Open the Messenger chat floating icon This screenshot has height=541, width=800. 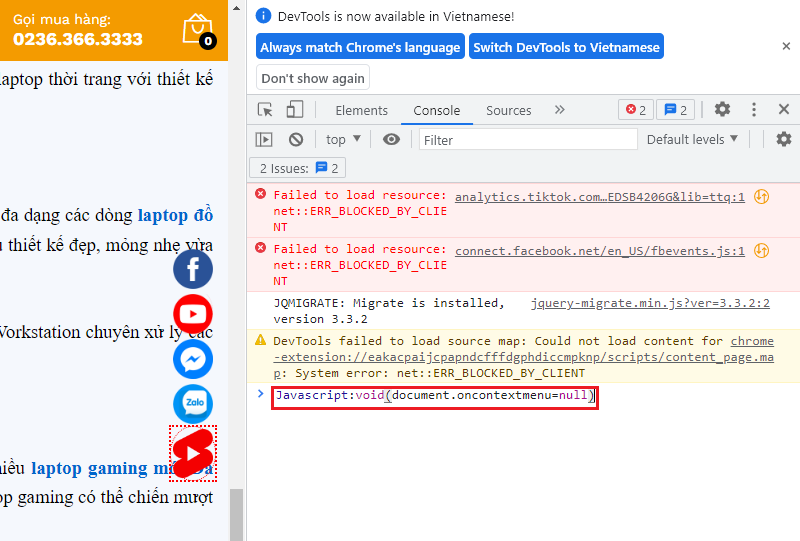tap(193, 359)
